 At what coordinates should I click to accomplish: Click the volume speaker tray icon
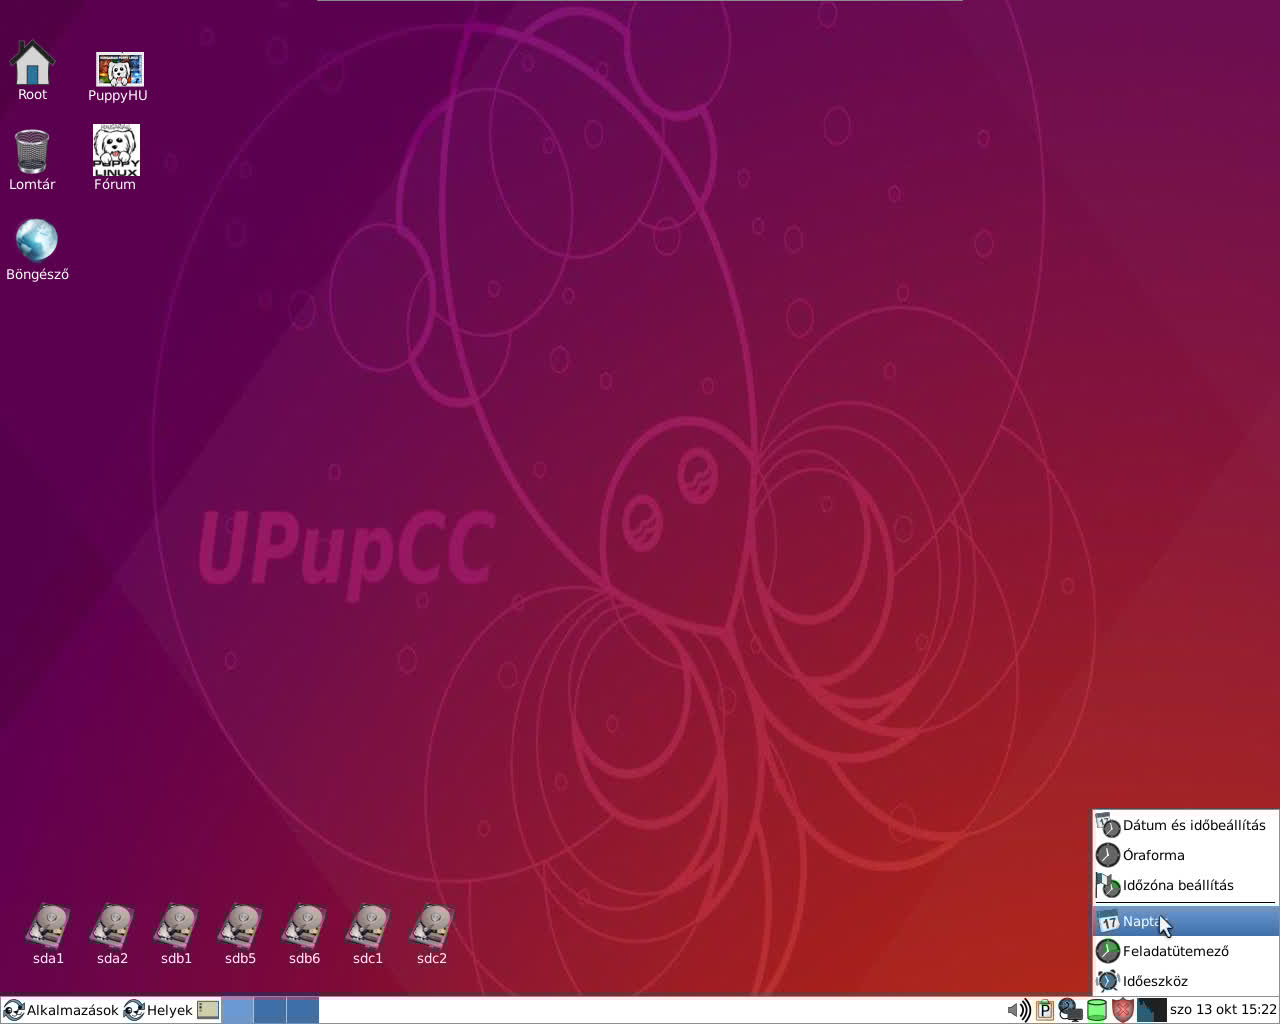coord(1018,1010)
